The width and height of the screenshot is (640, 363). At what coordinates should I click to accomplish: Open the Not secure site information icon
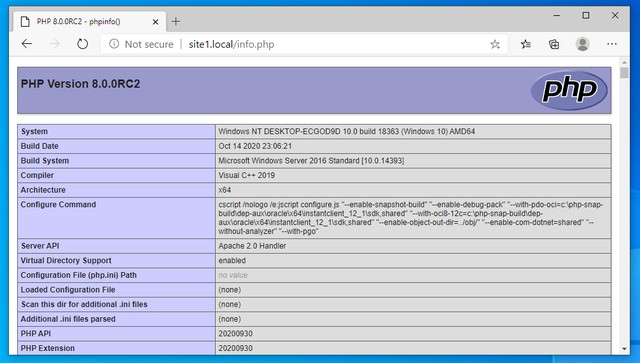[x=114, y=44]
